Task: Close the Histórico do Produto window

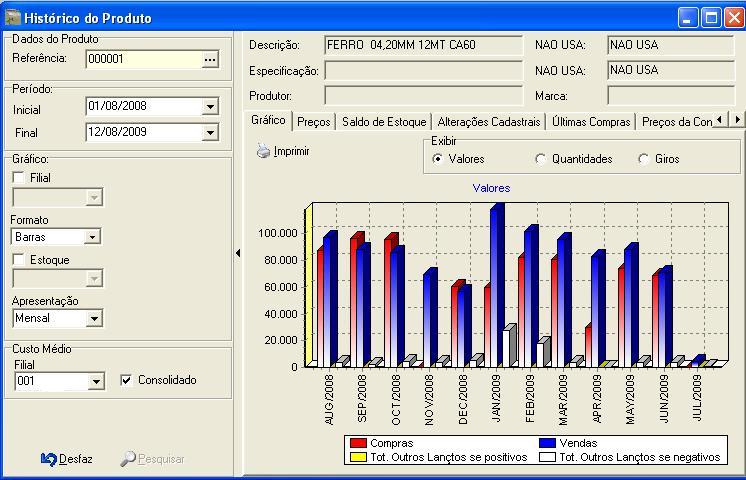Action: [x=734, y=18]
